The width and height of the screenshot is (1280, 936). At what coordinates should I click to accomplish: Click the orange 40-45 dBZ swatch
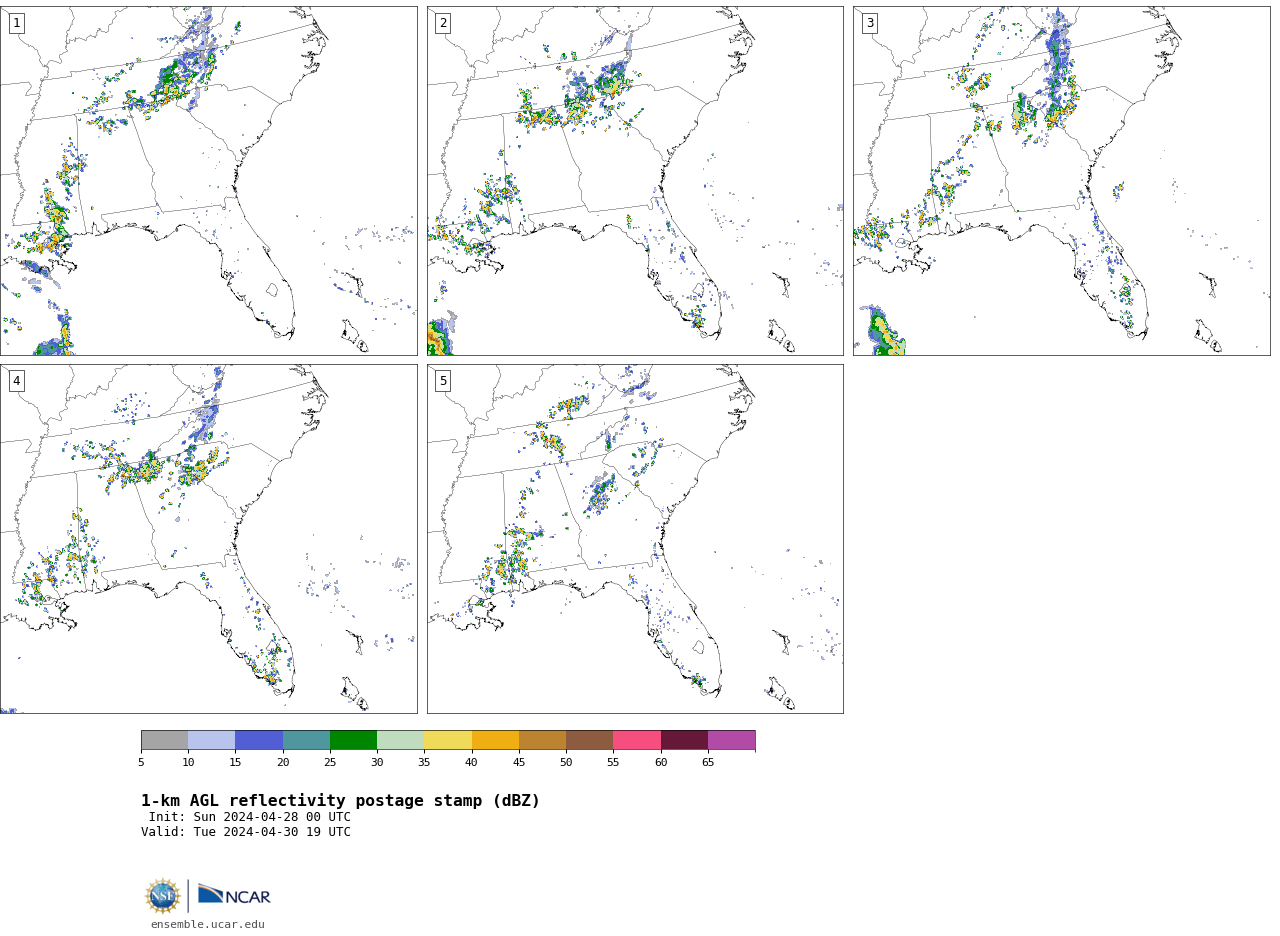[x=495, y=740]
